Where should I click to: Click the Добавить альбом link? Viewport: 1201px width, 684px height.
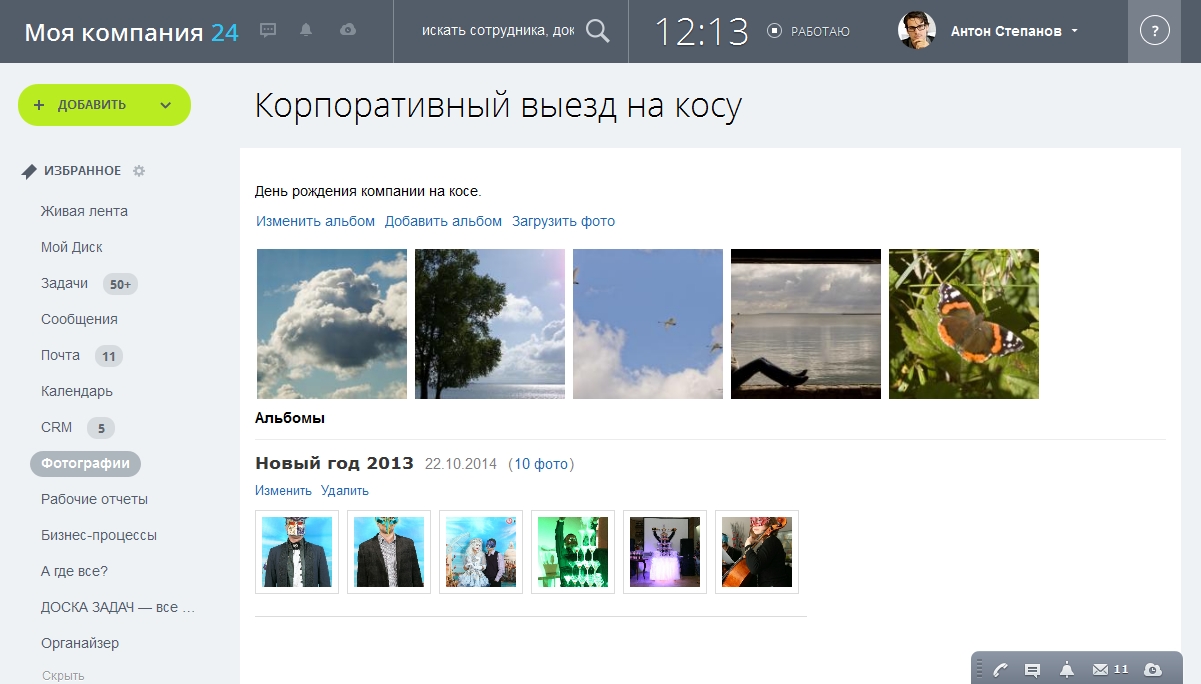click(x=443, y=221)
